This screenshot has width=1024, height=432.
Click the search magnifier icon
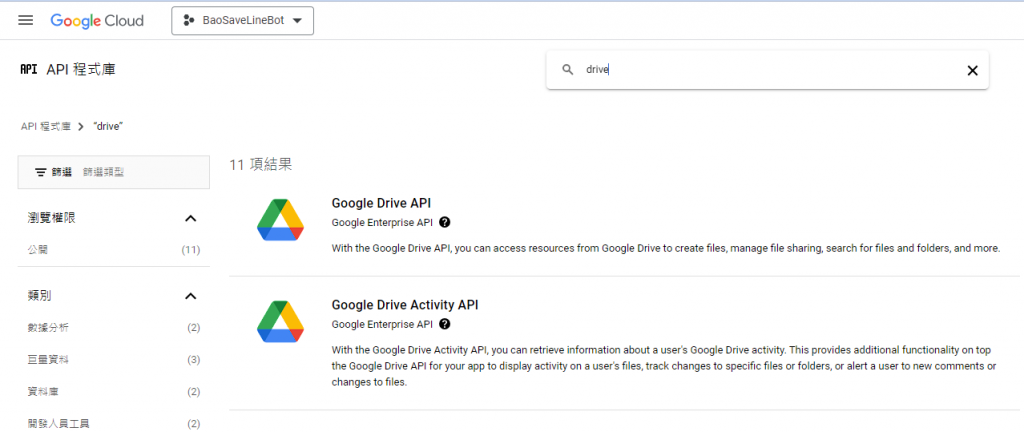568,70
